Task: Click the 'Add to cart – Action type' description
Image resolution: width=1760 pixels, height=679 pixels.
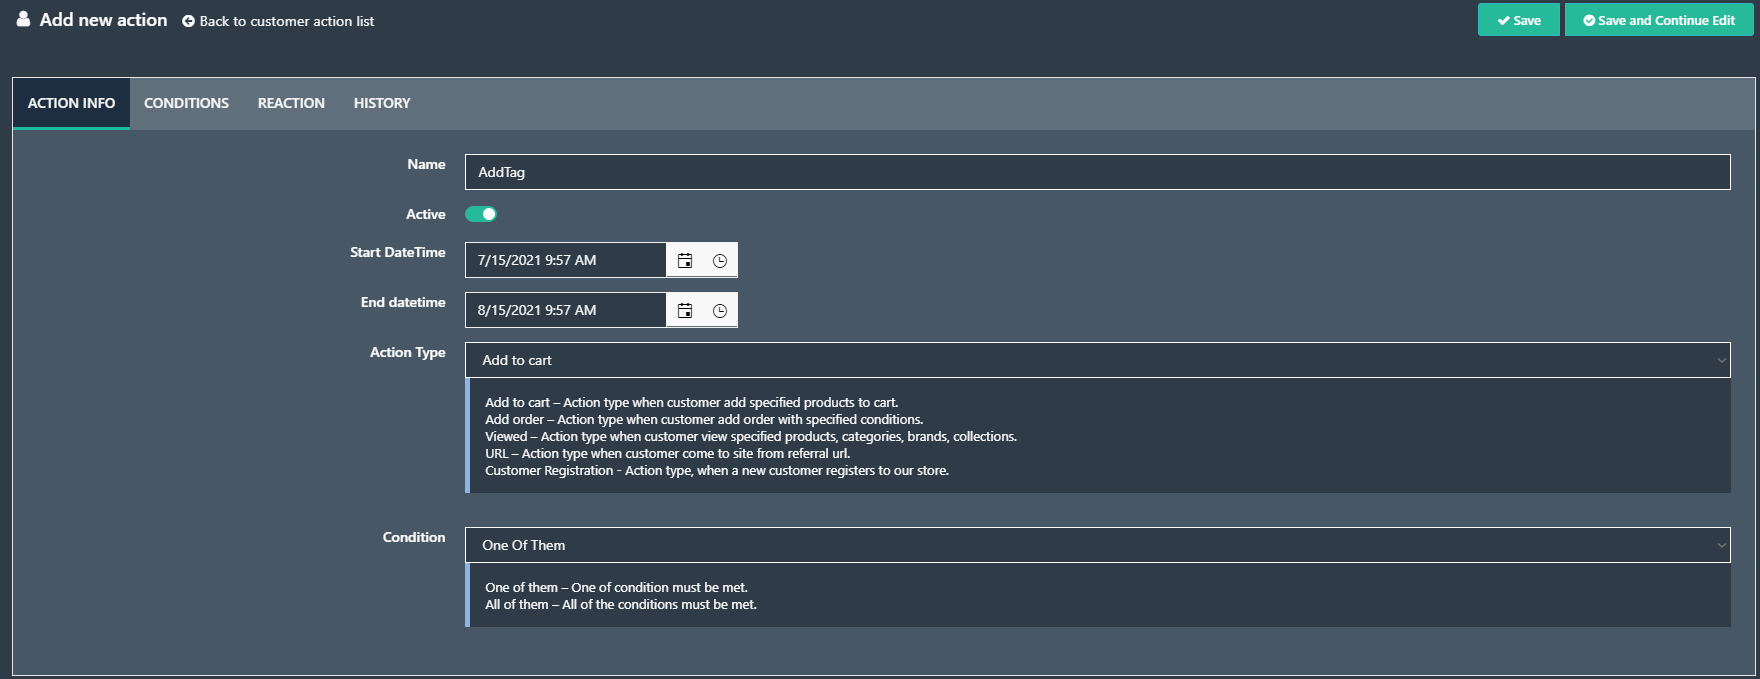Action: click(x=691, y=402)
